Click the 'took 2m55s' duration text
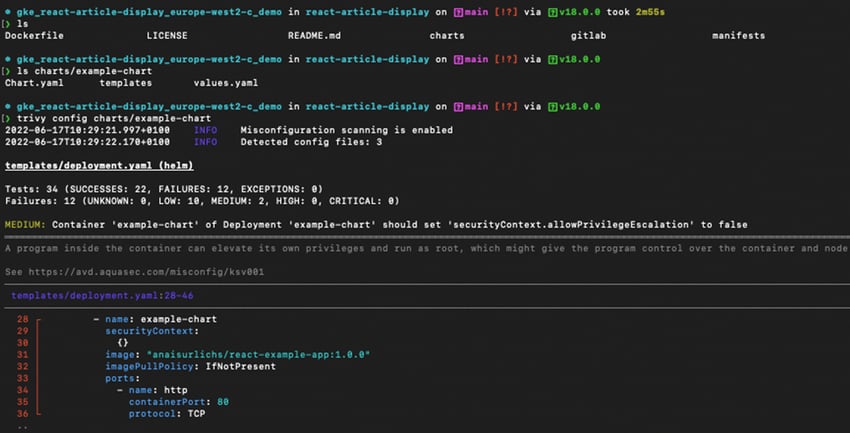The image size is (850, 433). (635, 12)
